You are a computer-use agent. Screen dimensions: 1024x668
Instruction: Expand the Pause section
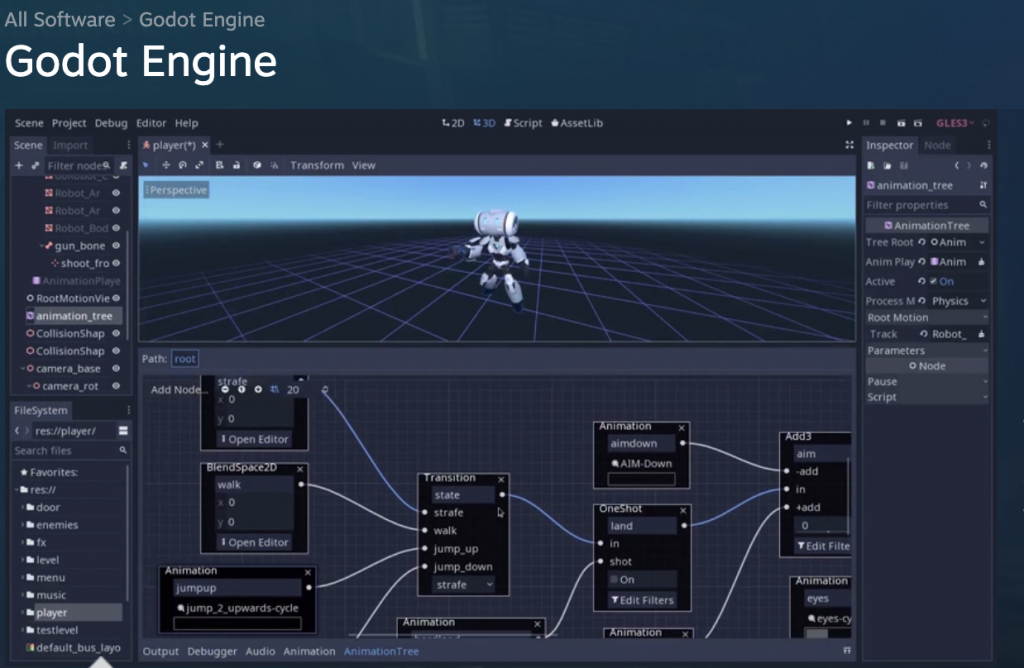coord(926,381)
